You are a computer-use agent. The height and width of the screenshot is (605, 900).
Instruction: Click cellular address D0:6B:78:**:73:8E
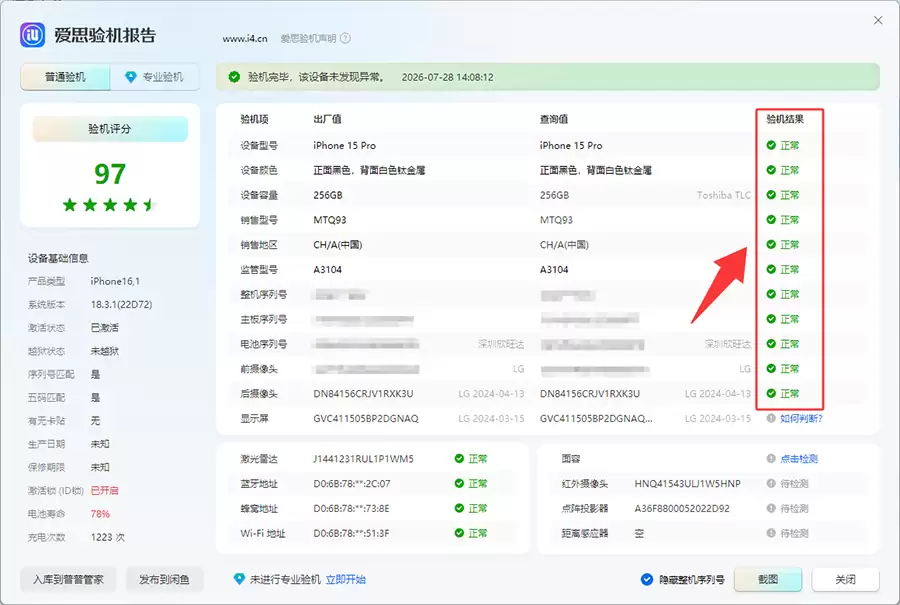pyautogui.click(x=351, y=508)
